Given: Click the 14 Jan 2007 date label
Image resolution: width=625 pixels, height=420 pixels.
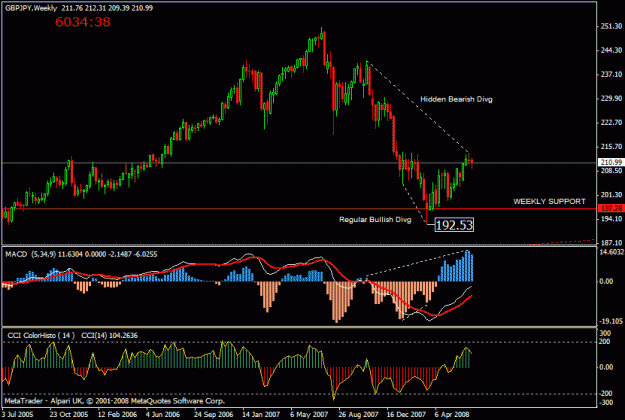Looking at the screenshot, I should coord(261,414).
